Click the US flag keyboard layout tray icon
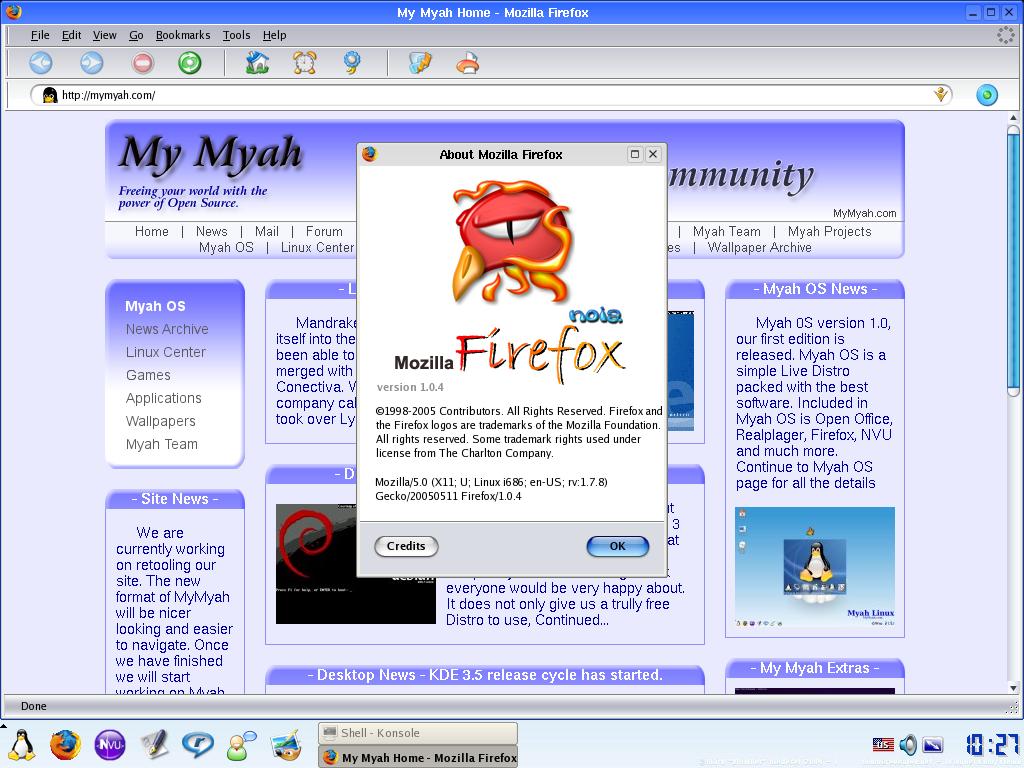 [x=883, y=744]
